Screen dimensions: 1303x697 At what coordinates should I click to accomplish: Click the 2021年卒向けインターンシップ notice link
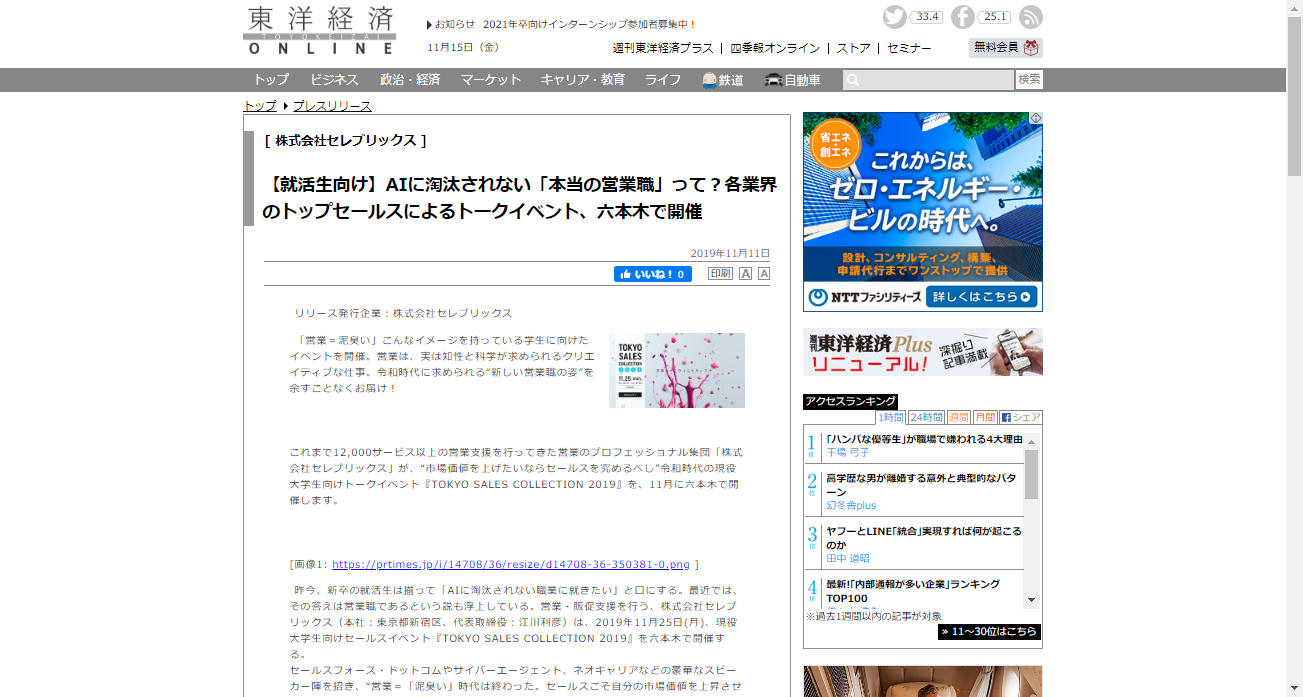point(589,24)
